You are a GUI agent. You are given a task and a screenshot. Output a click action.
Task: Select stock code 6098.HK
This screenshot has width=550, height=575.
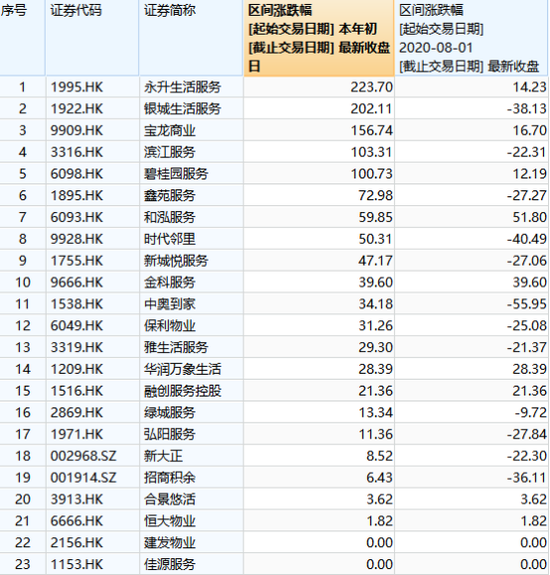[77, 174]
